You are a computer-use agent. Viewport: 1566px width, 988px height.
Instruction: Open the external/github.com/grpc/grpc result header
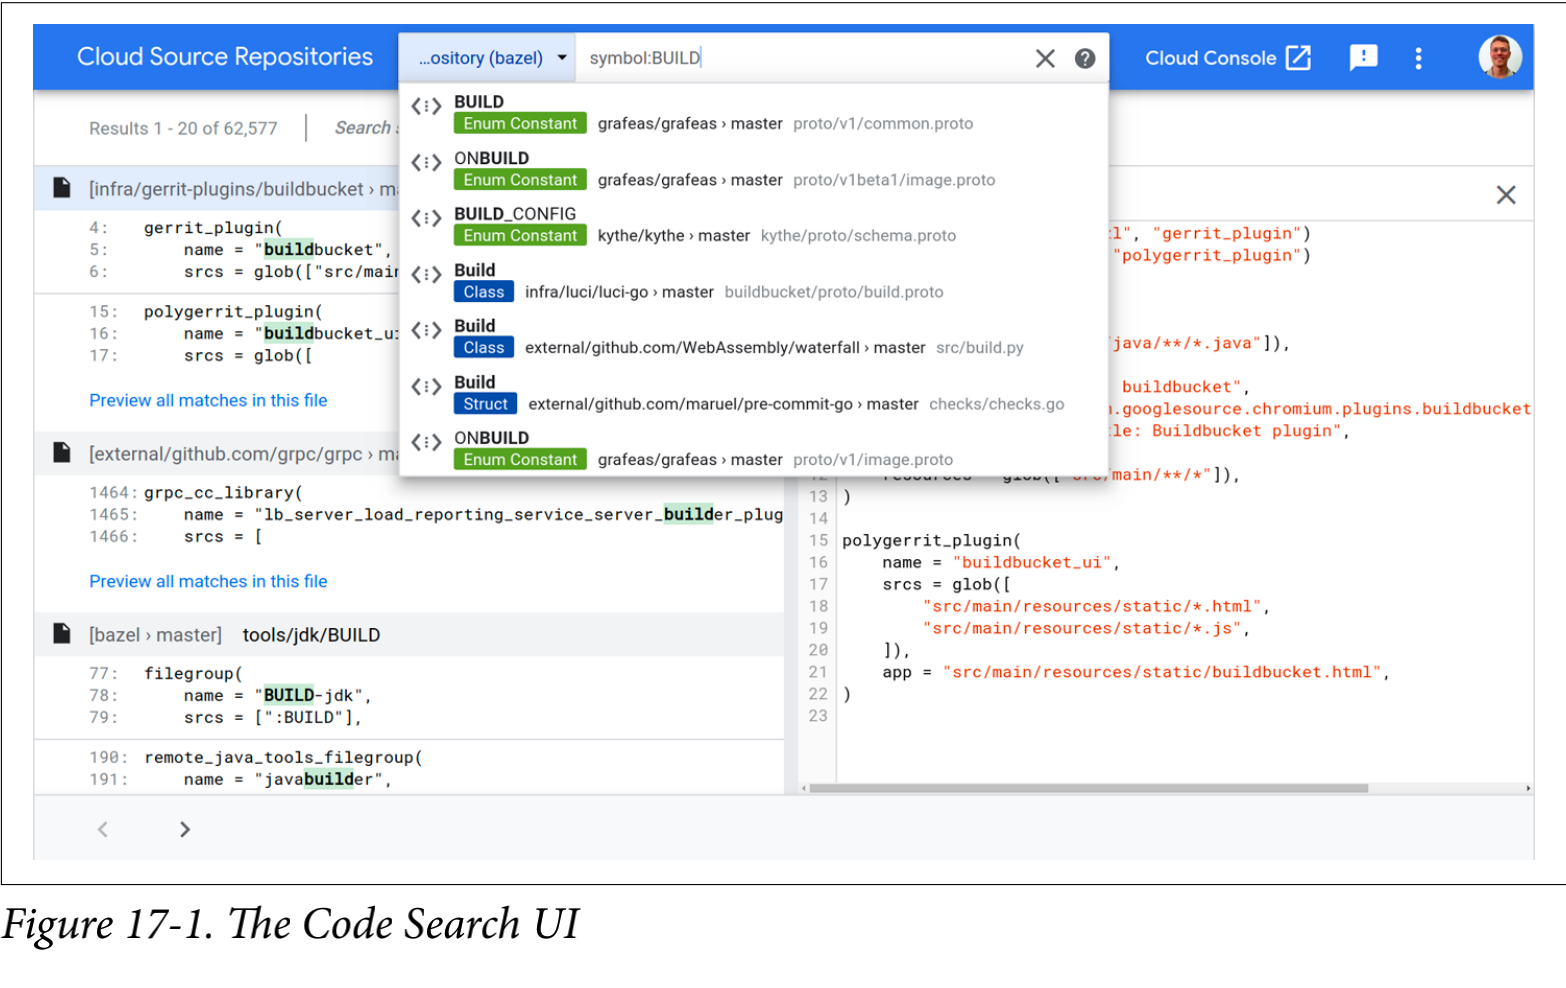[x=217, y=454]
